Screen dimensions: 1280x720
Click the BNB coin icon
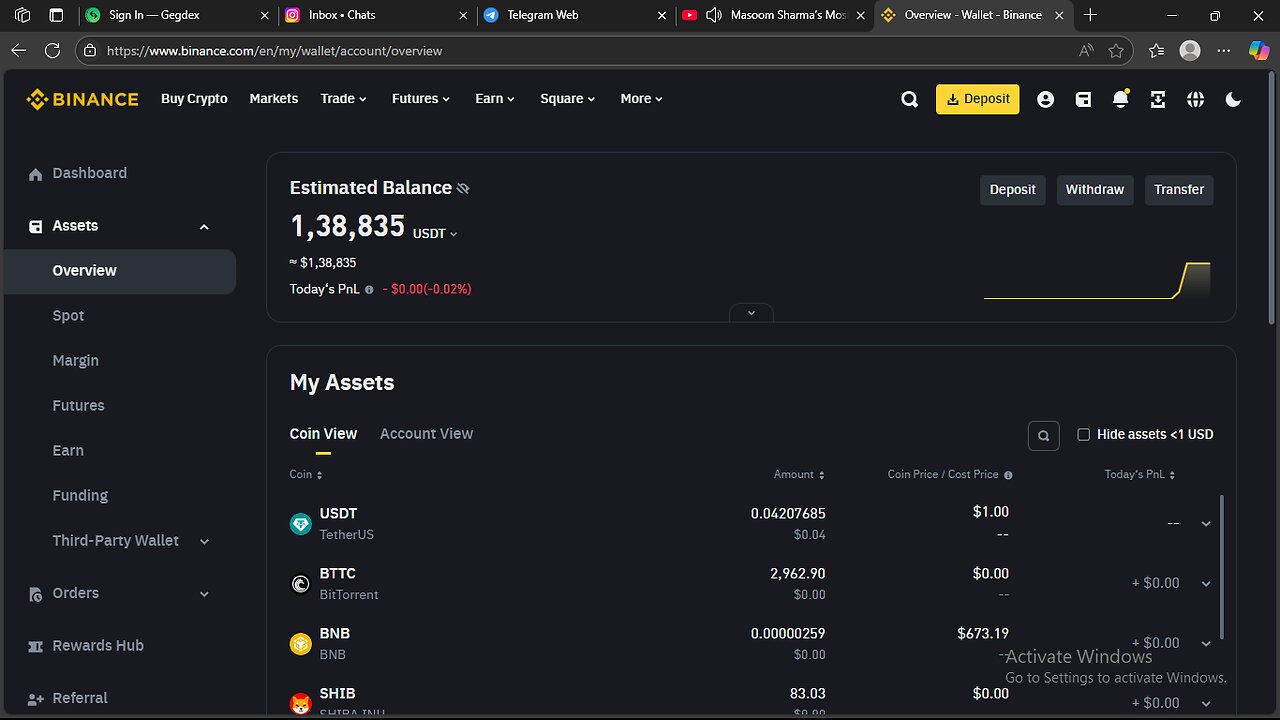tap(300, 643)
